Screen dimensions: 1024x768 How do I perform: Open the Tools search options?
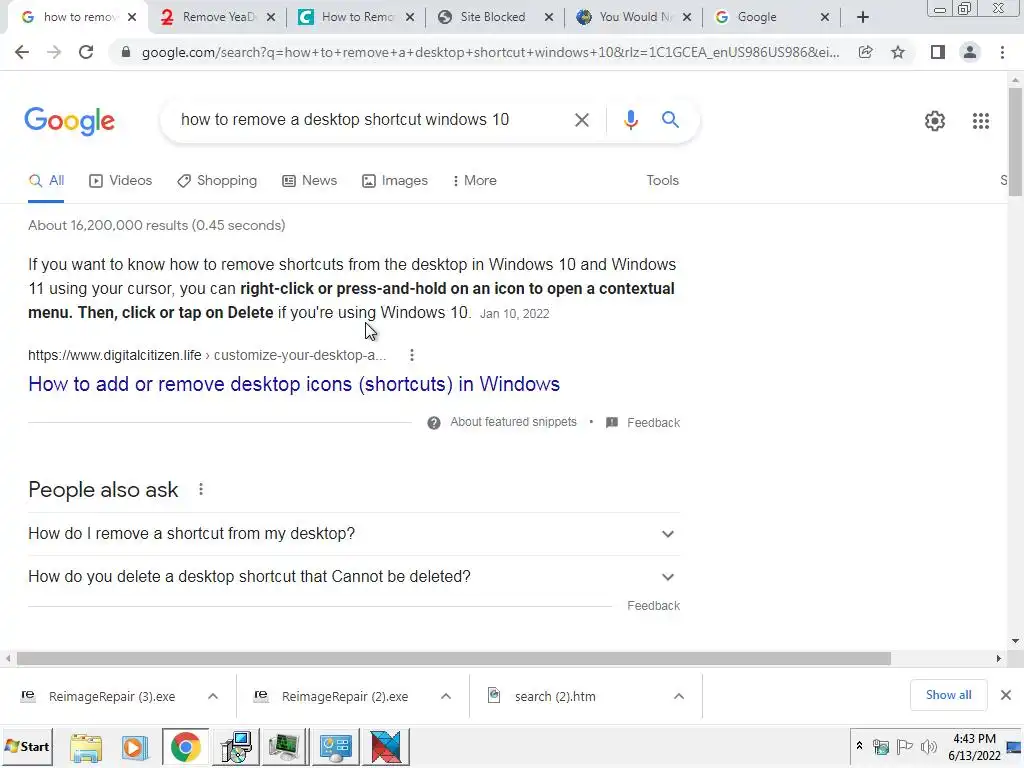tap(662, 181)
